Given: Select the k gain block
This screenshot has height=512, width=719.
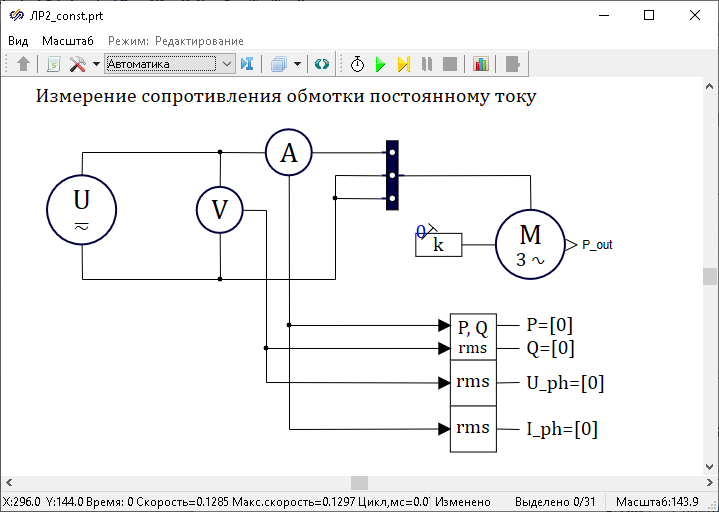Looking at the screenshot, I should pyautogui.click(x=438, y=244).
